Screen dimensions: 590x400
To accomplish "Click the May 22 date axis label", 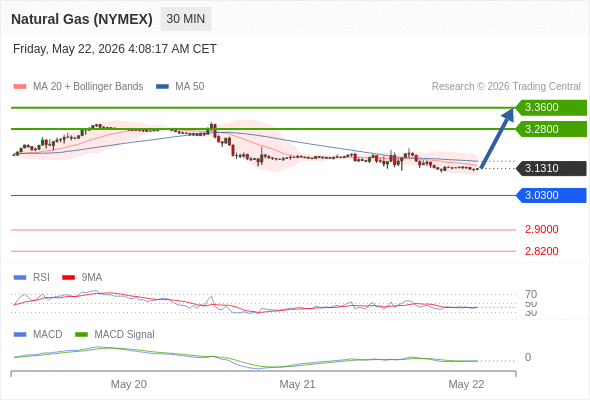I will 466,384.
